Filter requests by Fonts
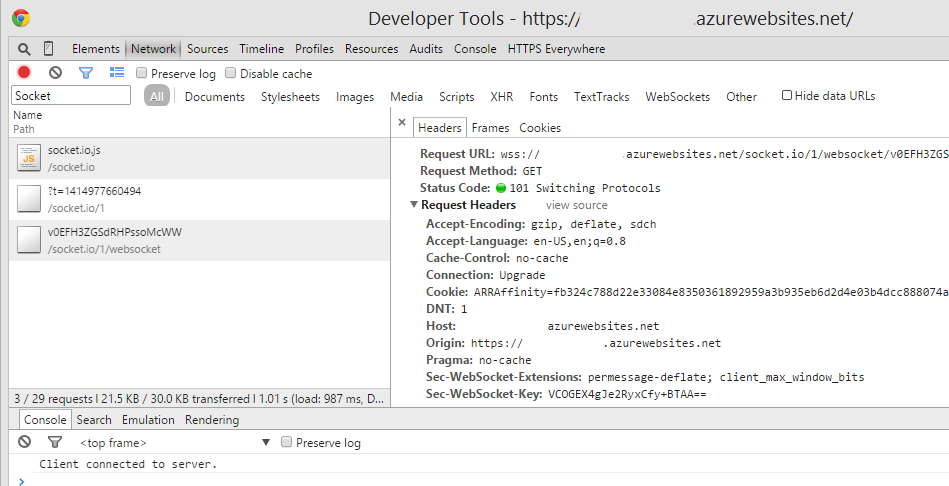 543,97
